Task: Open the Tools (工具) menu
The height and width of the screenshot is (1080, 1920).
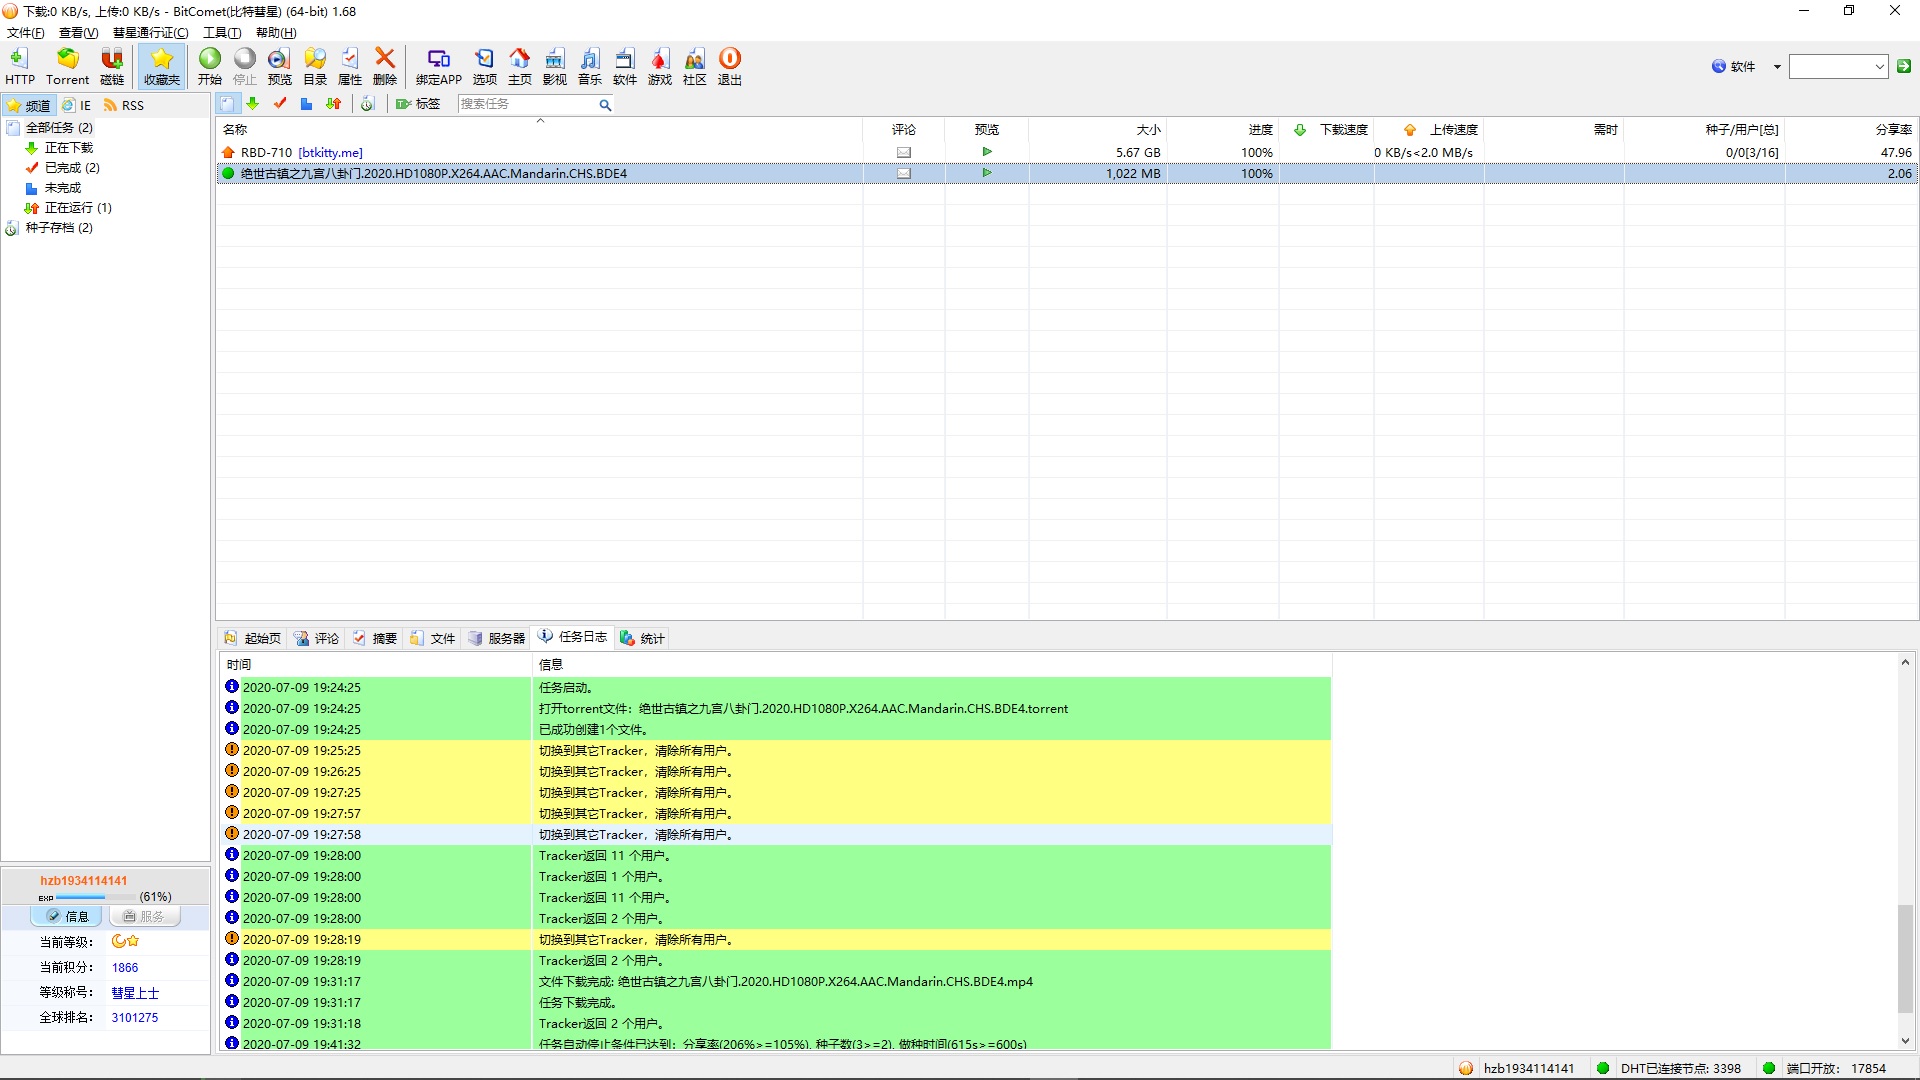Action: pos(221,33)
